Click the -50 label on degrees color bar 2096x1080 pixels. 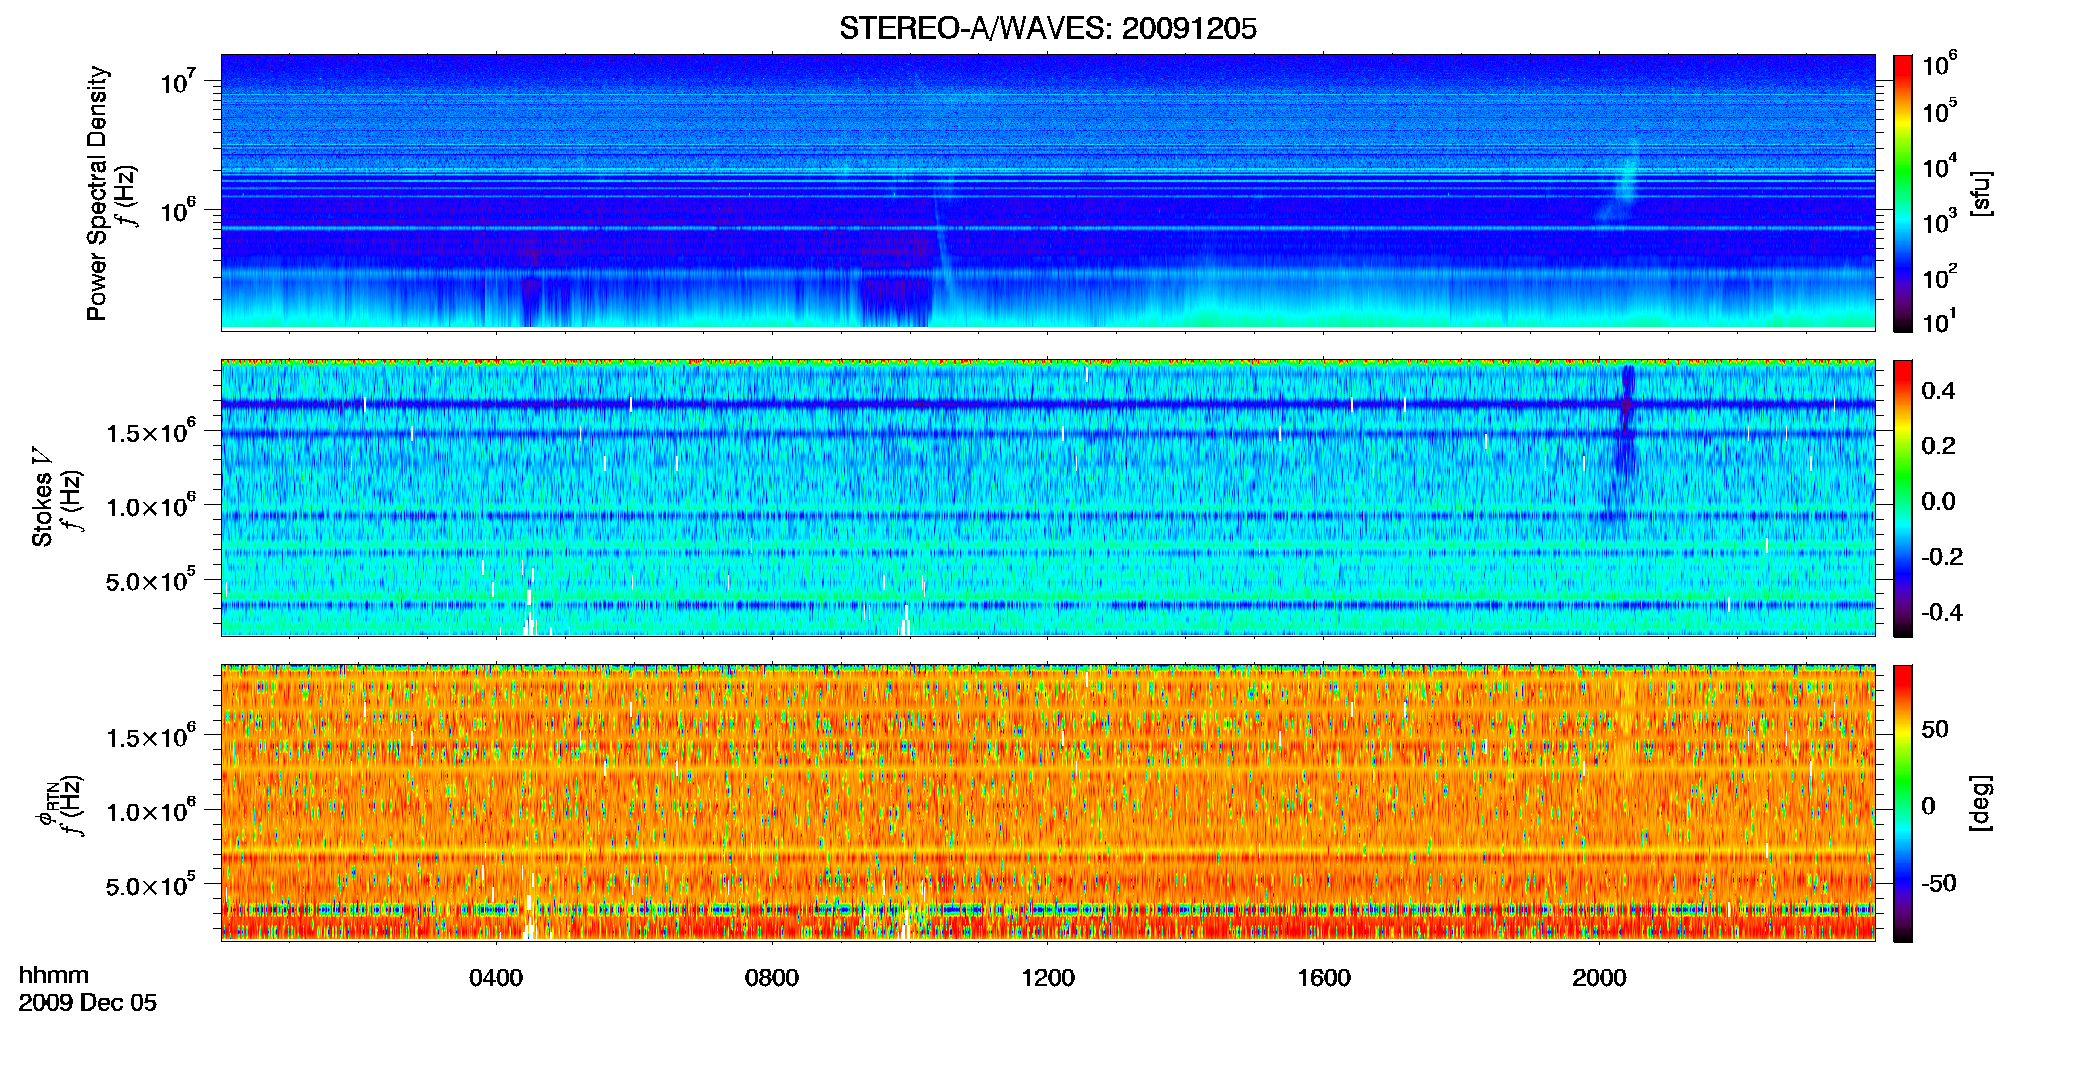click(x=1939, y=883)
